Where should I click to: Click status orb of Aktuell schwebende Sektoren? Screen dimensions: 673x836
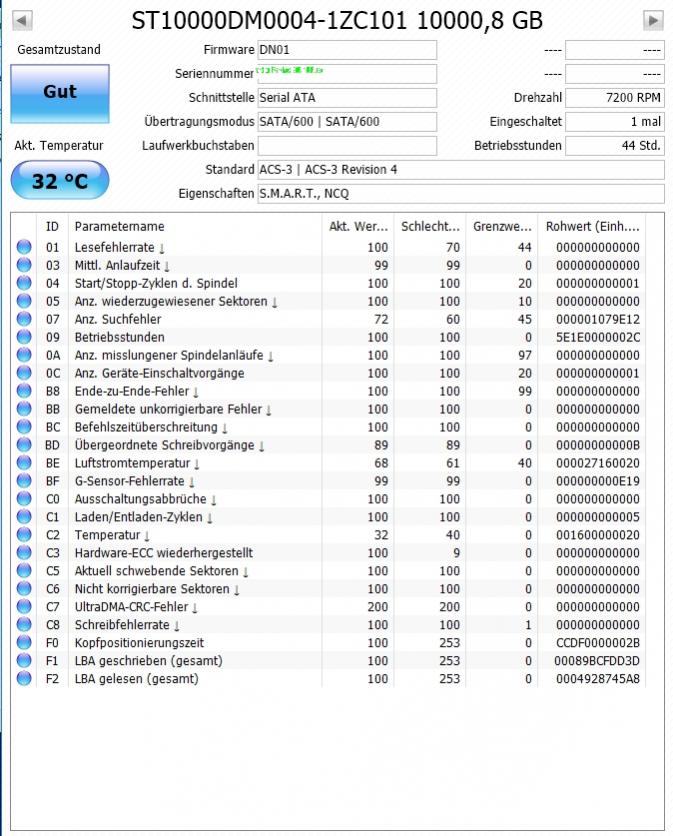[x=24, y=570]
